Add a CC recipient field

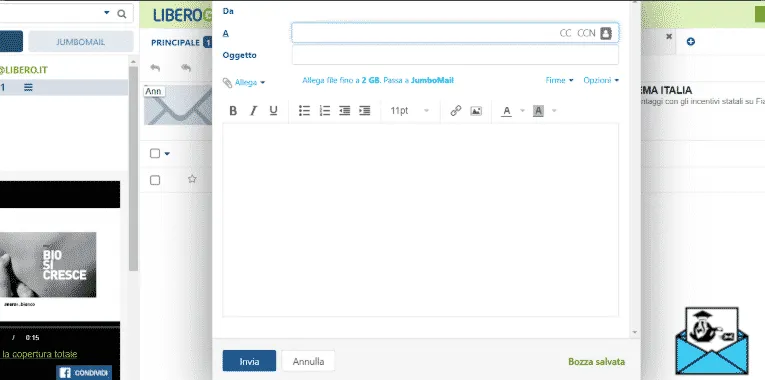(565, 33)
